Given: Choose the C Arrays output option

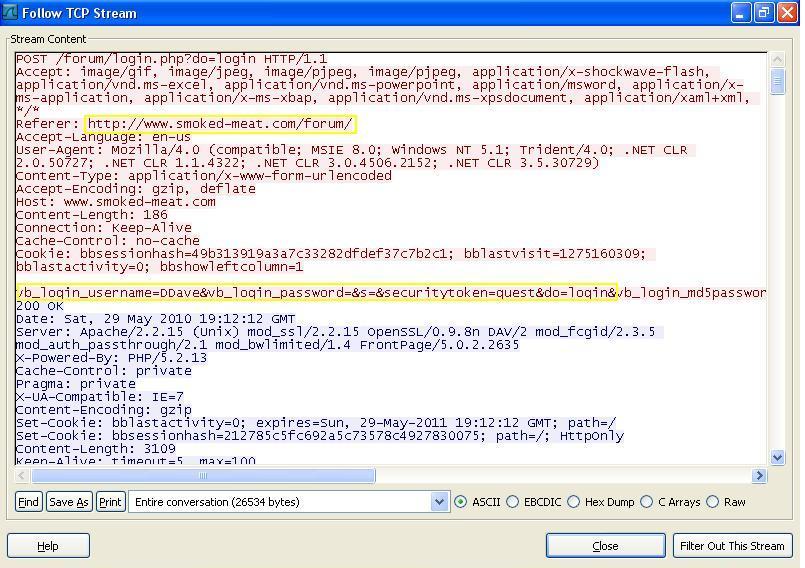Looking at the screenshot, I should (647, 502).
